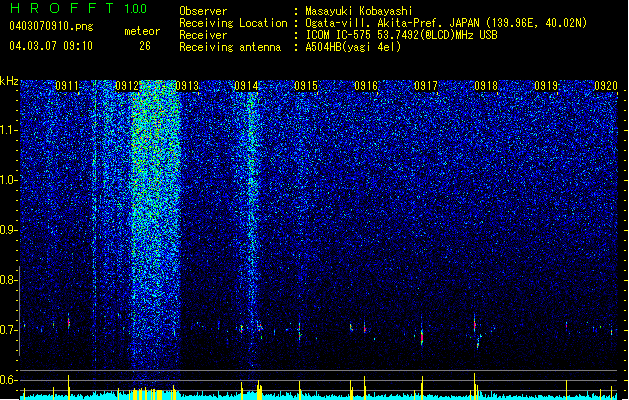This screenshot has width=629, height=400.
Task: Click the 0918 time marker
Action: (486, 86)
